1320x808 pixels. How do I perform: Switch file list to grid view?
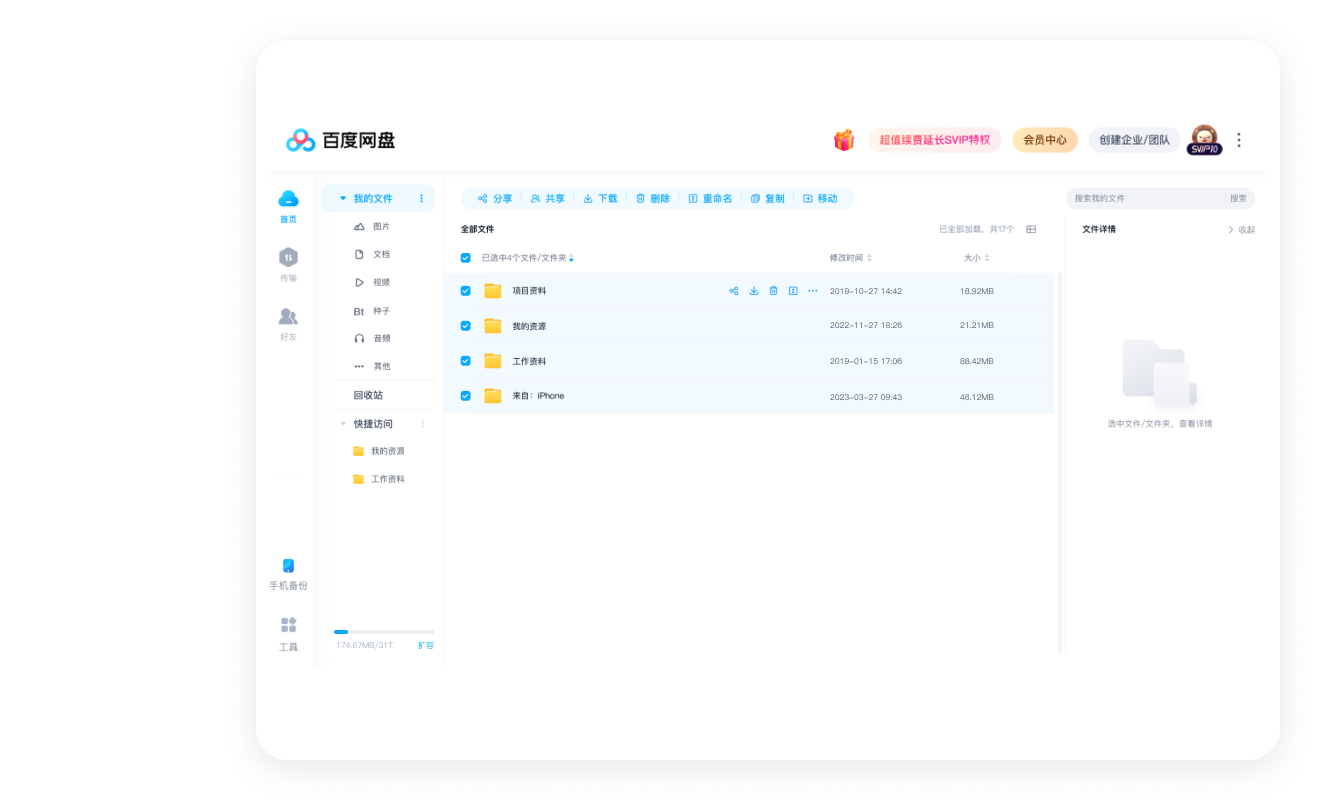[x=1031, y=229]
